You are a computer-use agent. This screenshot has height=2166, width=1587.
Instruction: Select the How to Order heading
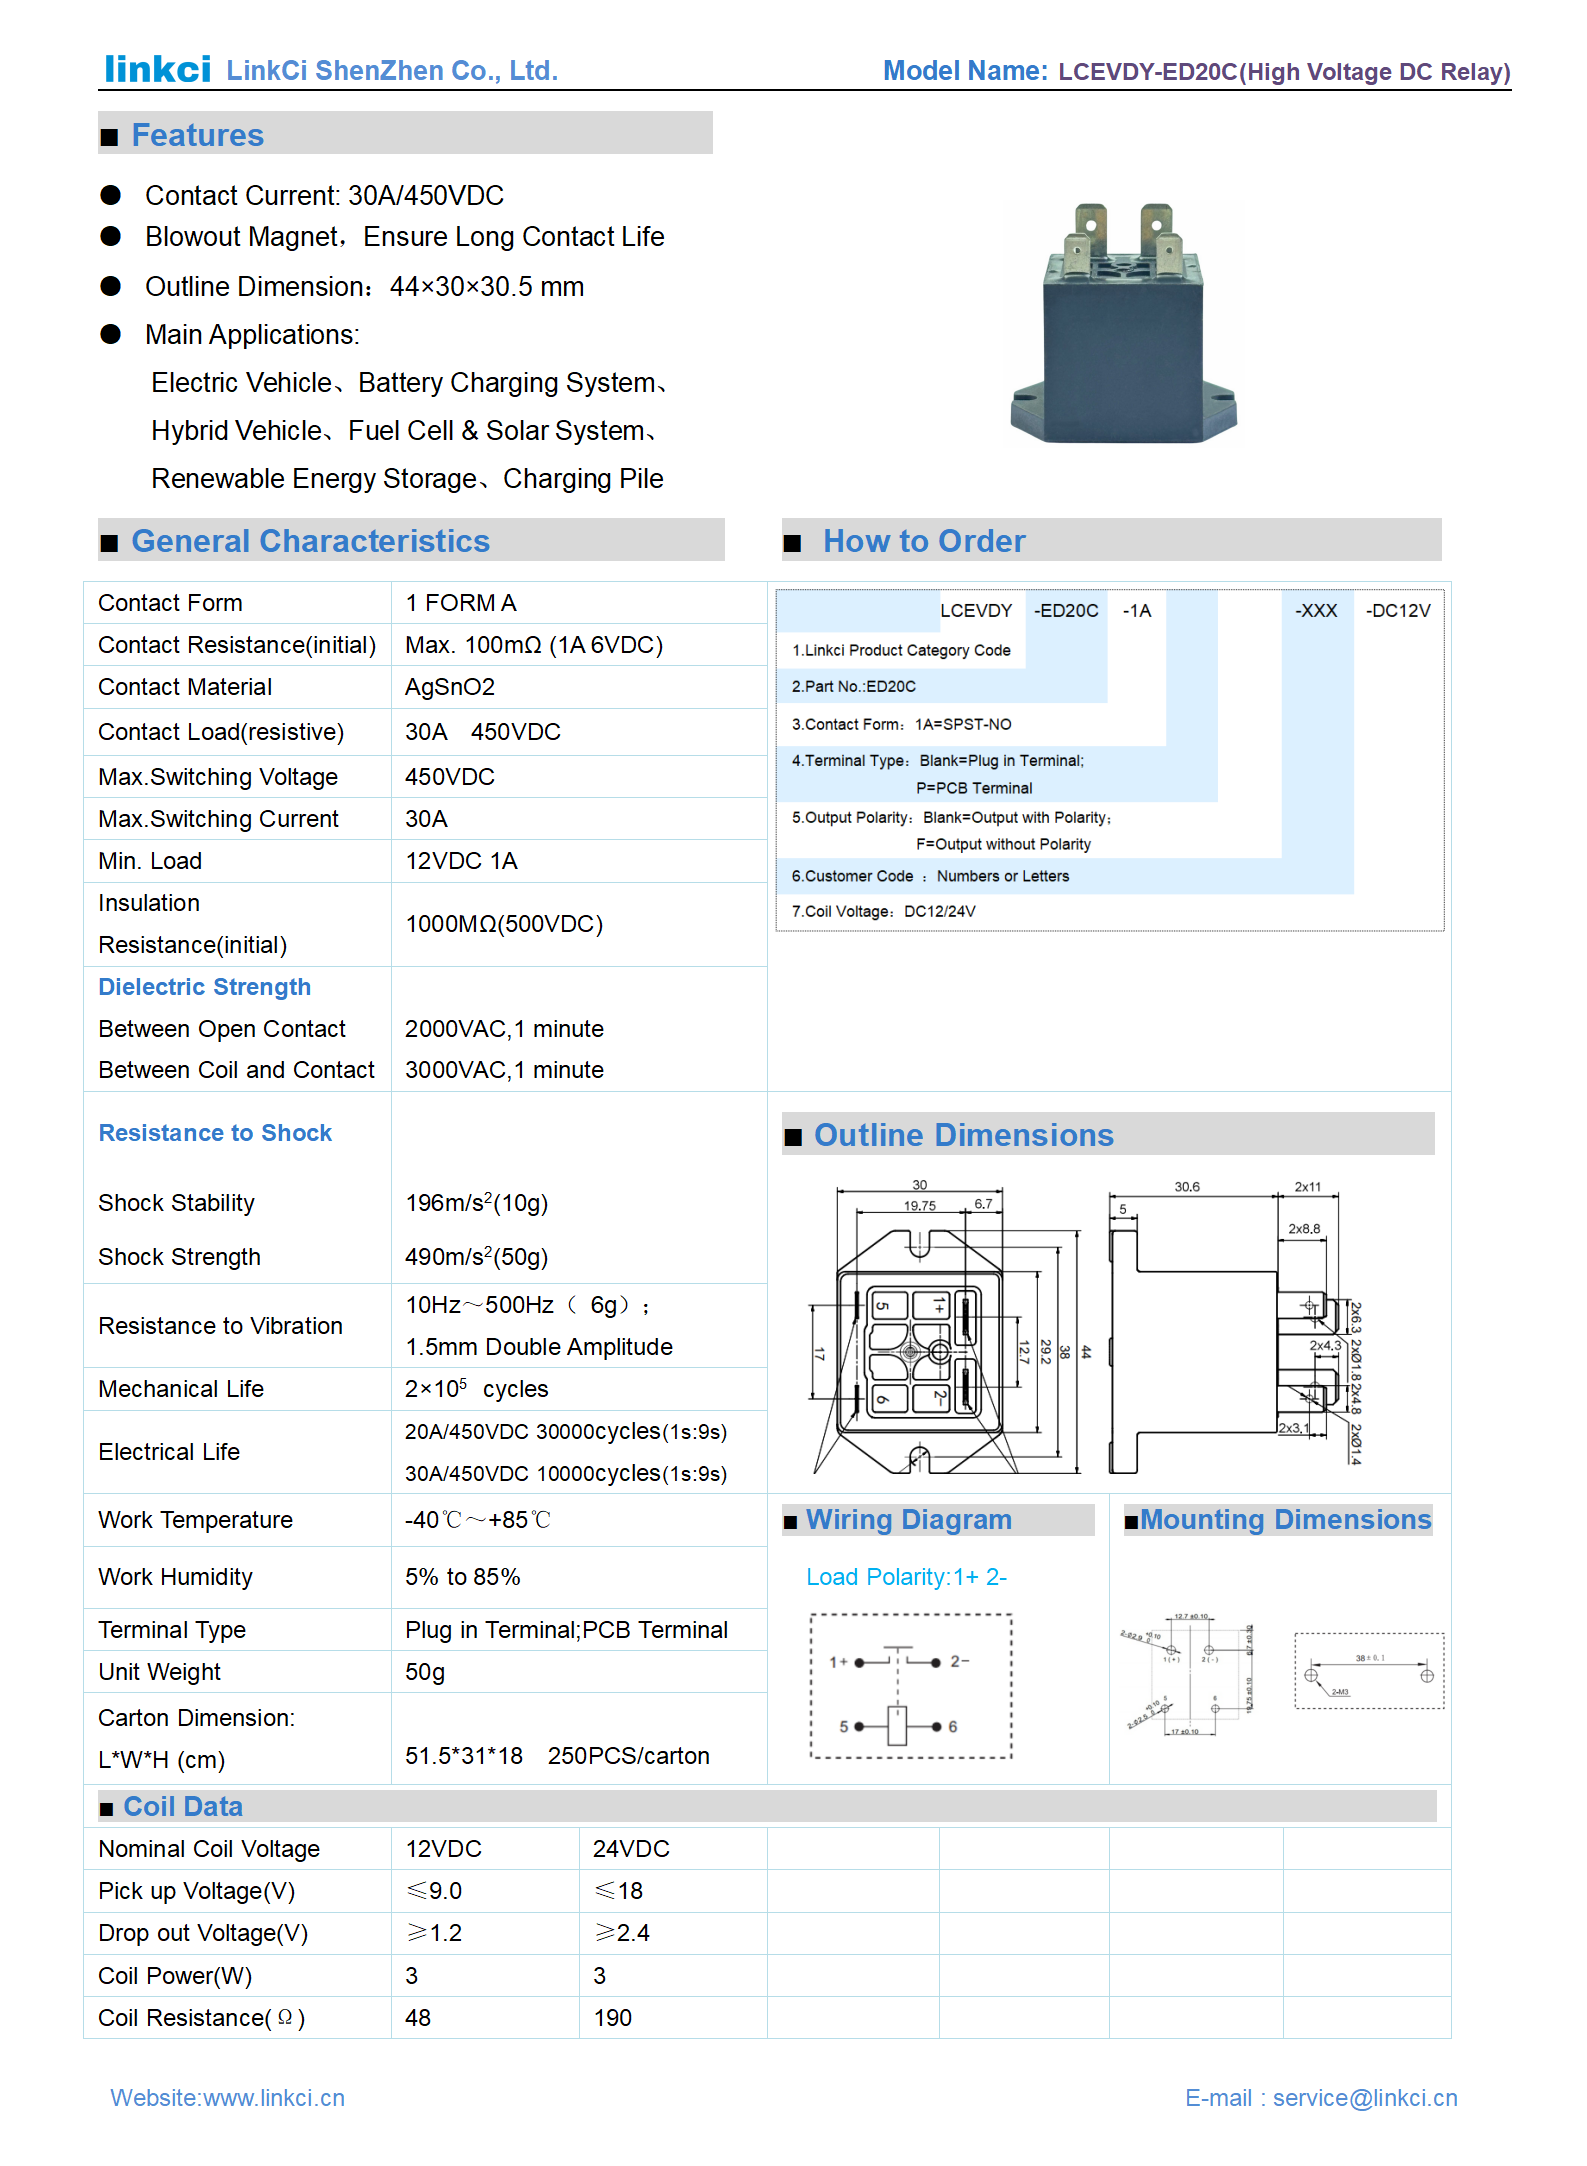[923, 541]
